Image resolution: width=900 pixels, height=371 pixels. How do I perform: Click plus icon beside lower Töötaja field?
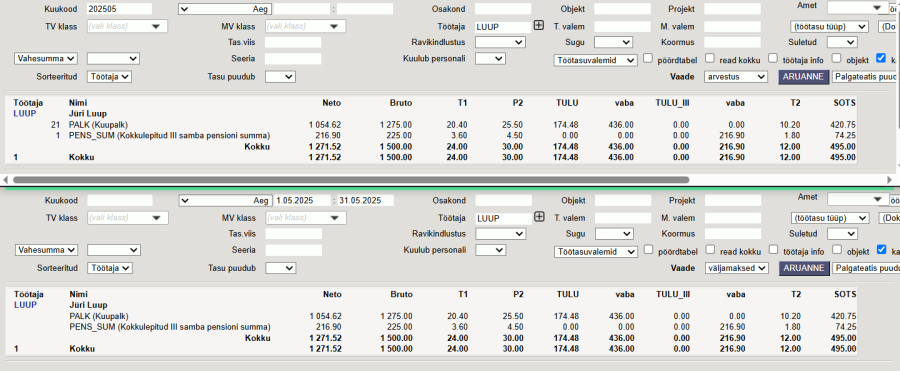coord(538,217)
